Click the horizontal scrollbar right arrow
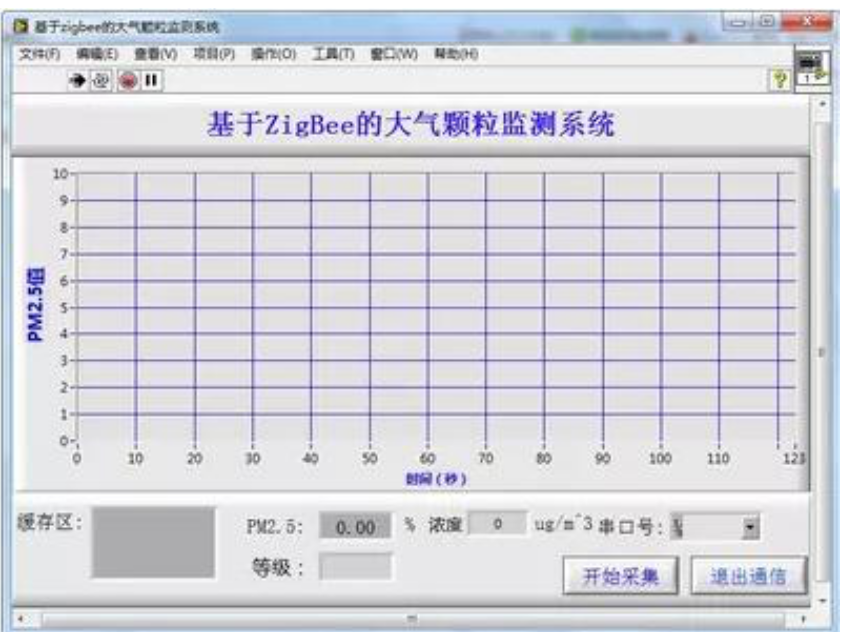The image size is (847, 632). point(803,619)
